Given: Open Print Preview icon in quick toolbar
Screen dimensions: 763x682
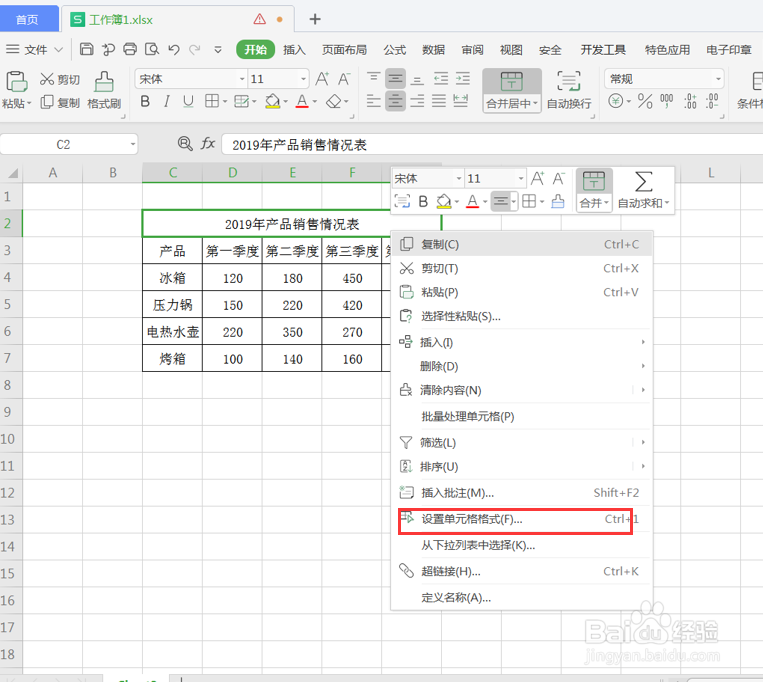Looking at the screenshot, I should (x=152, y=49).
